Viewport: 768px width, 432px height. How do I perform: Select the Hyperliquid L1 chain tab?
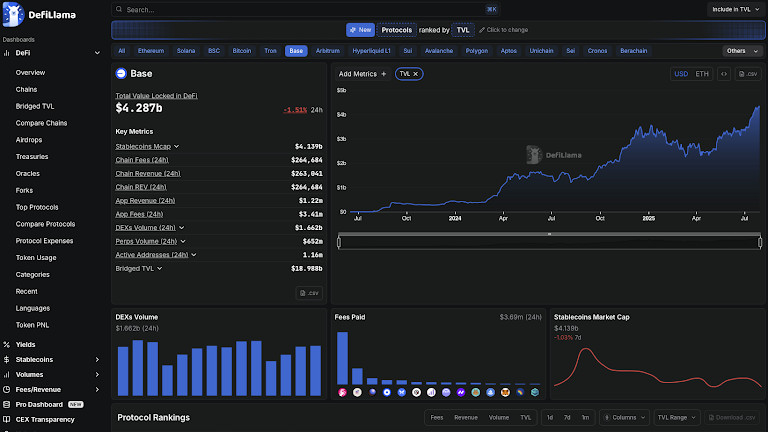coord(372,51)
